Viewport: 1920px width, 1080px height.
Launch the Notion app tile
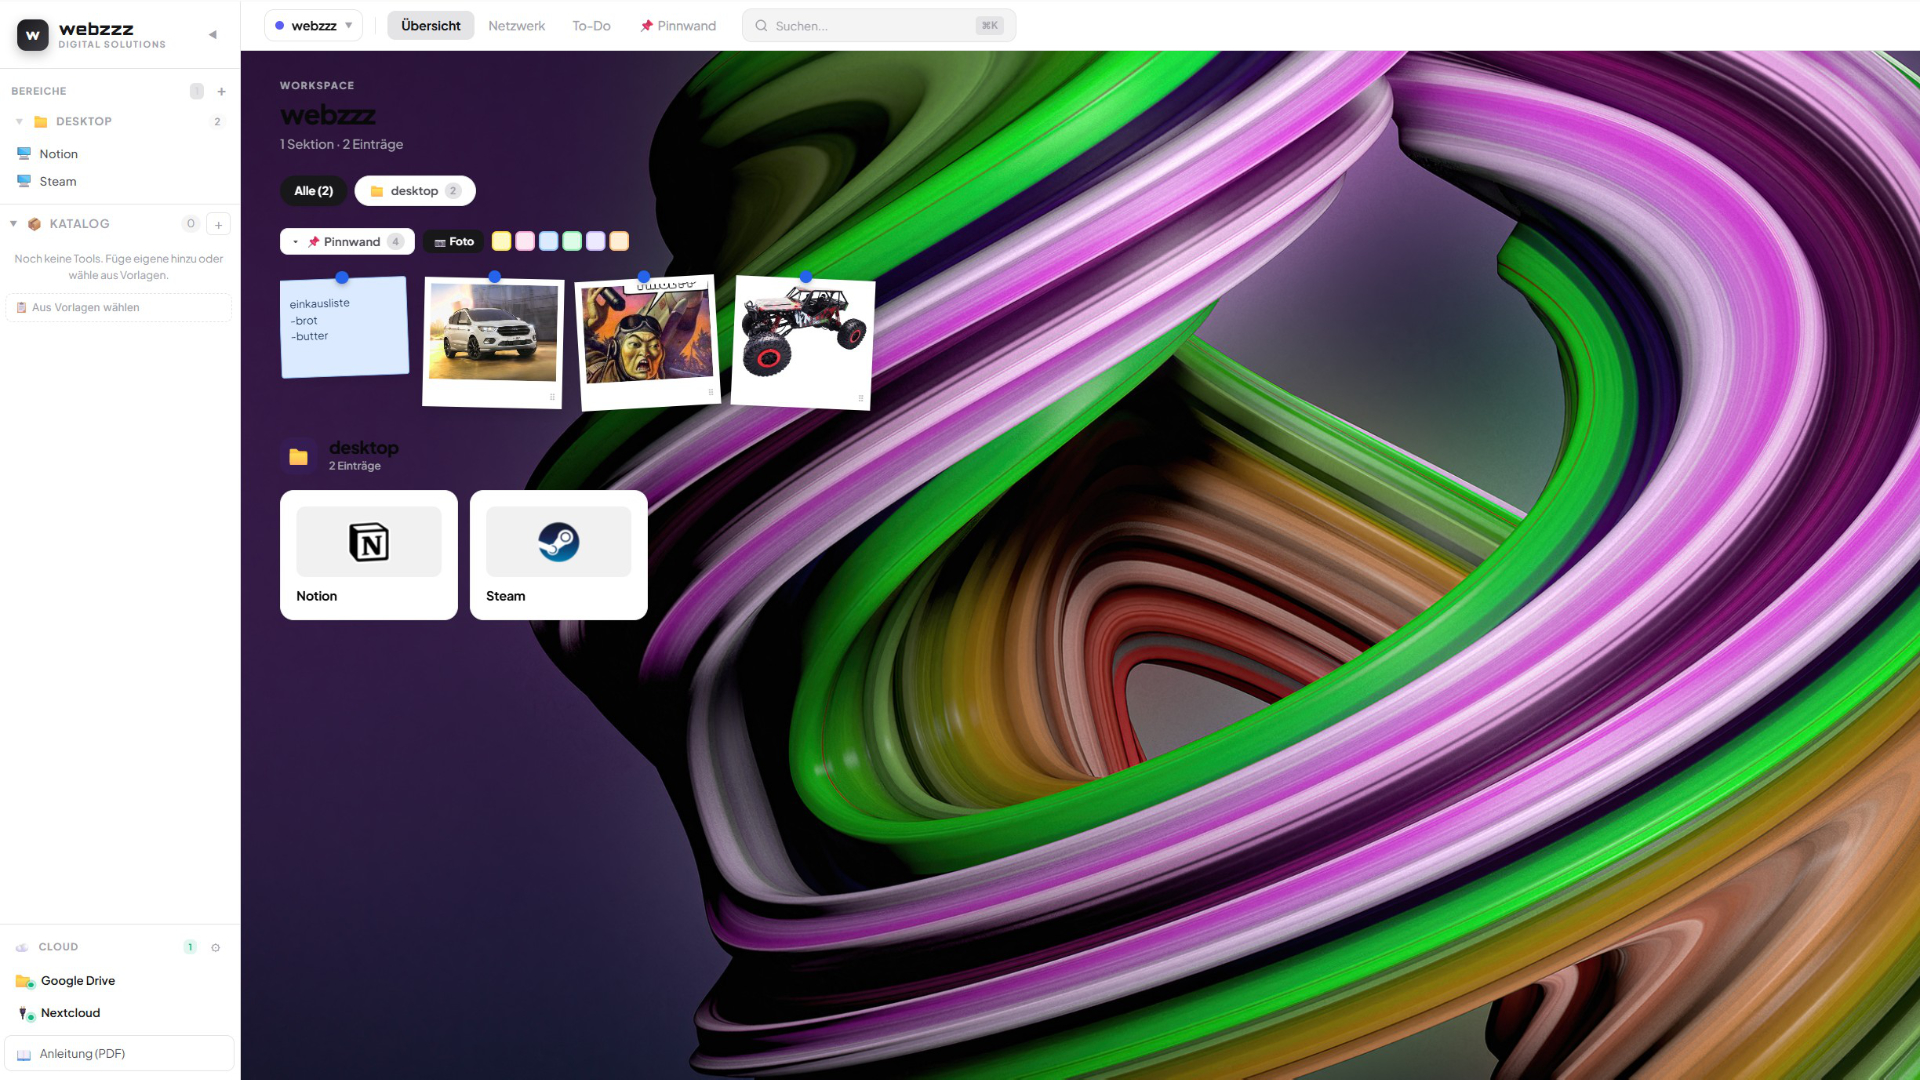point(369,555)
